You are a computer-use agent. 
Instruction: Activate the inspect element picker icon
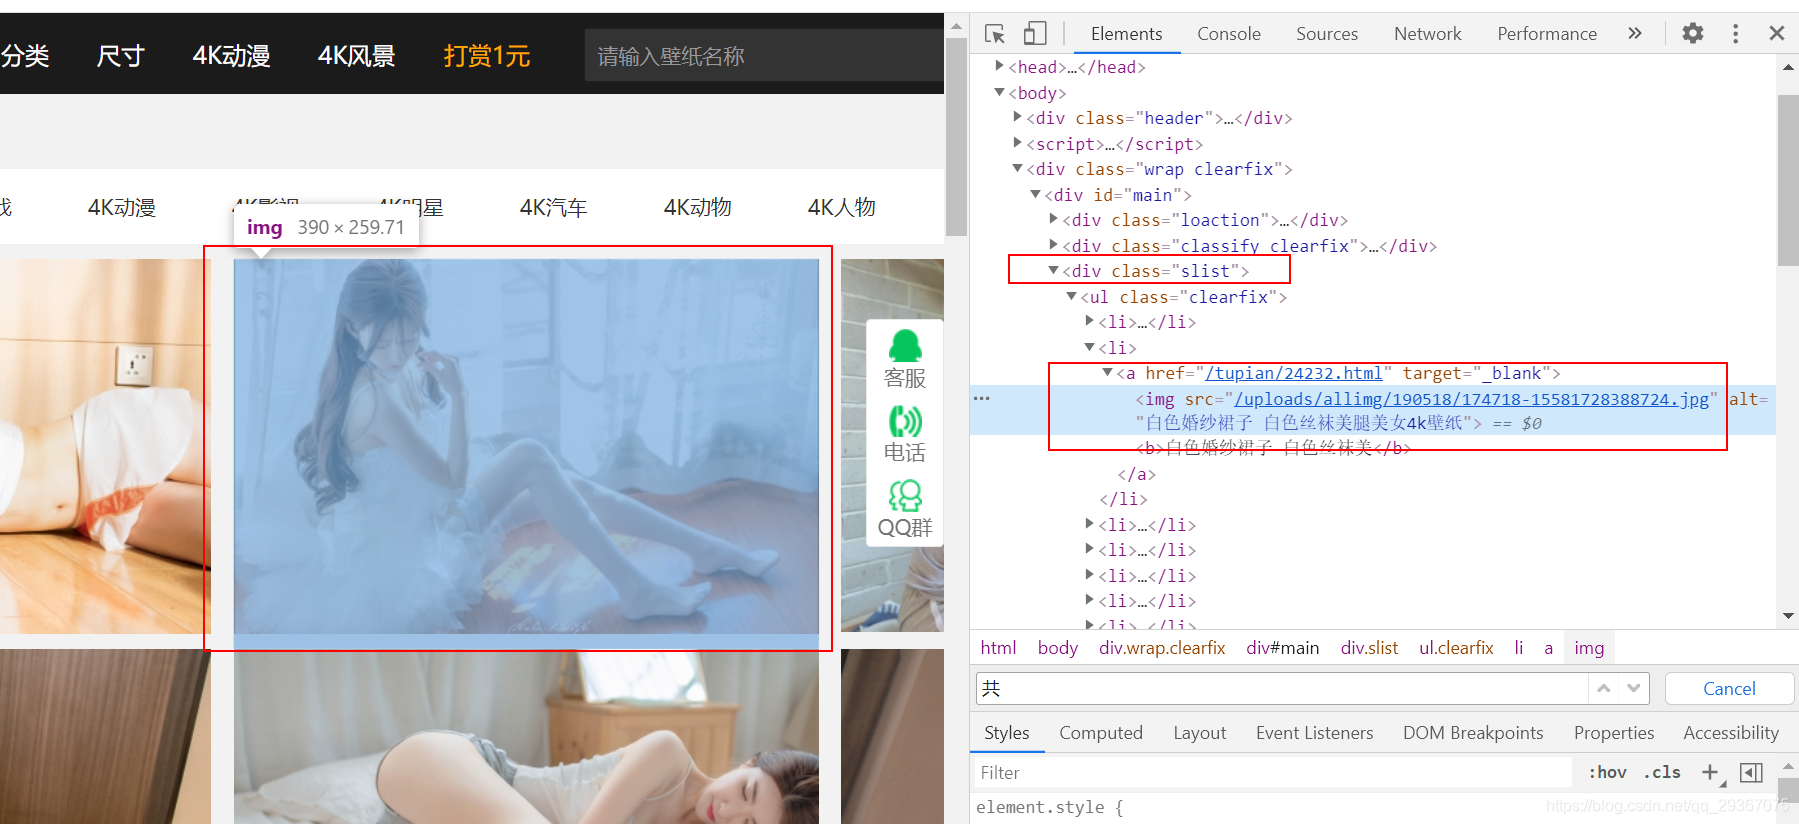click(x=994, y=34)
